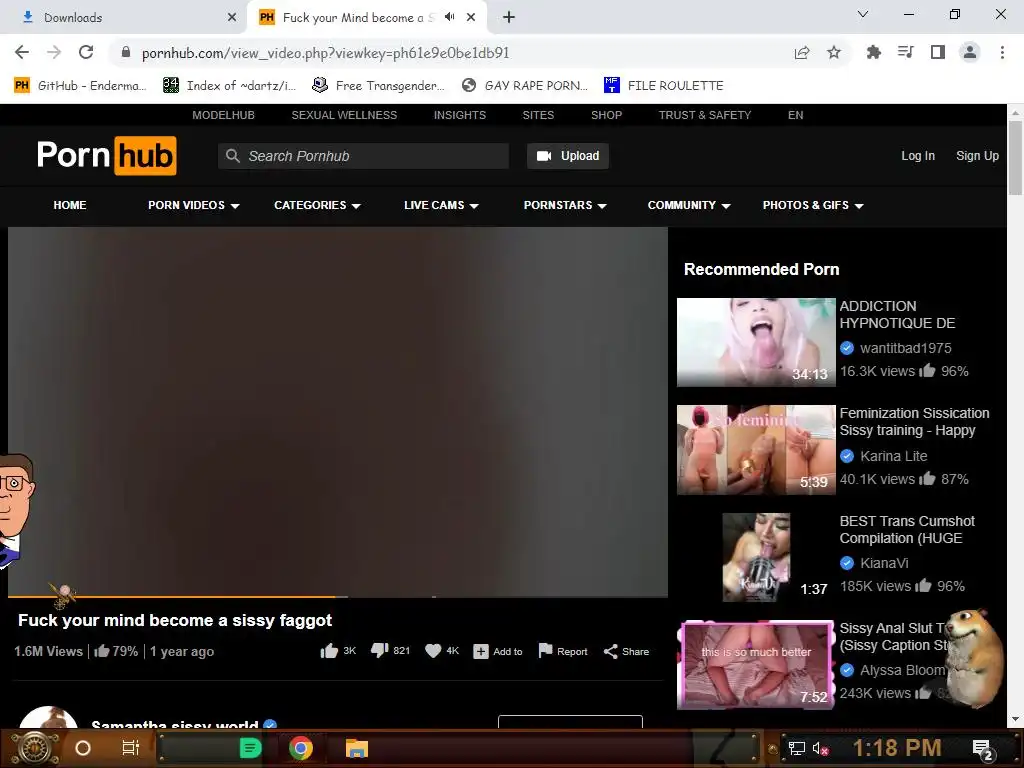Open the recommended thumbnail lasting 34:13
The image size is (1024, 768).
click(x=756, y=342)
